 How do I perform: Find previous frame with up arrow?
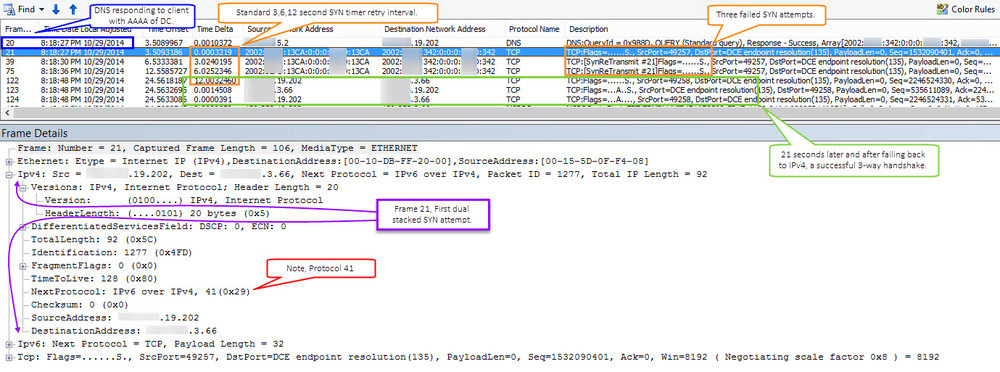point(73,9)
